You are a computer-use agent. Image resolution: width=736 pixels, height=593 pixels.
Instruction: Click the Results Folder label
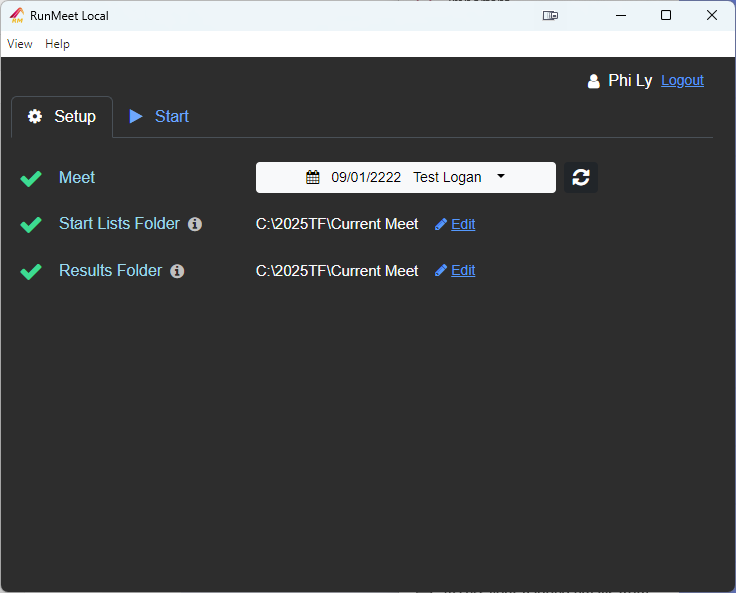click(110, 270)
